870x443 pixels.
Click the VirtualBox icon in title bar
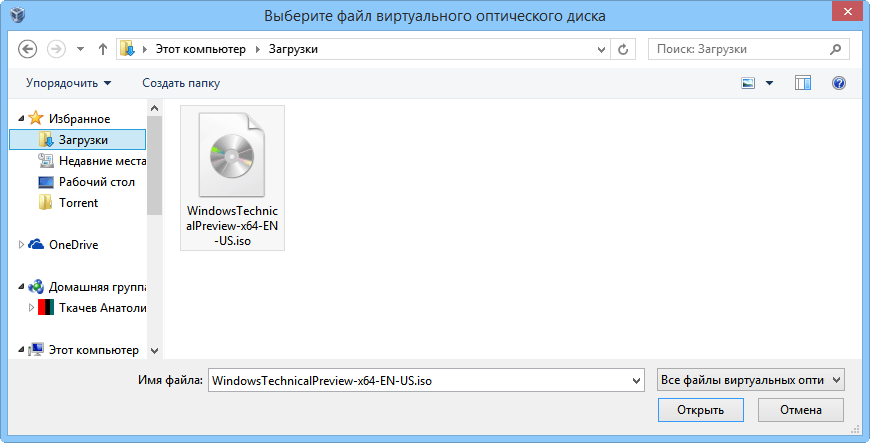(x=18, y=14)
